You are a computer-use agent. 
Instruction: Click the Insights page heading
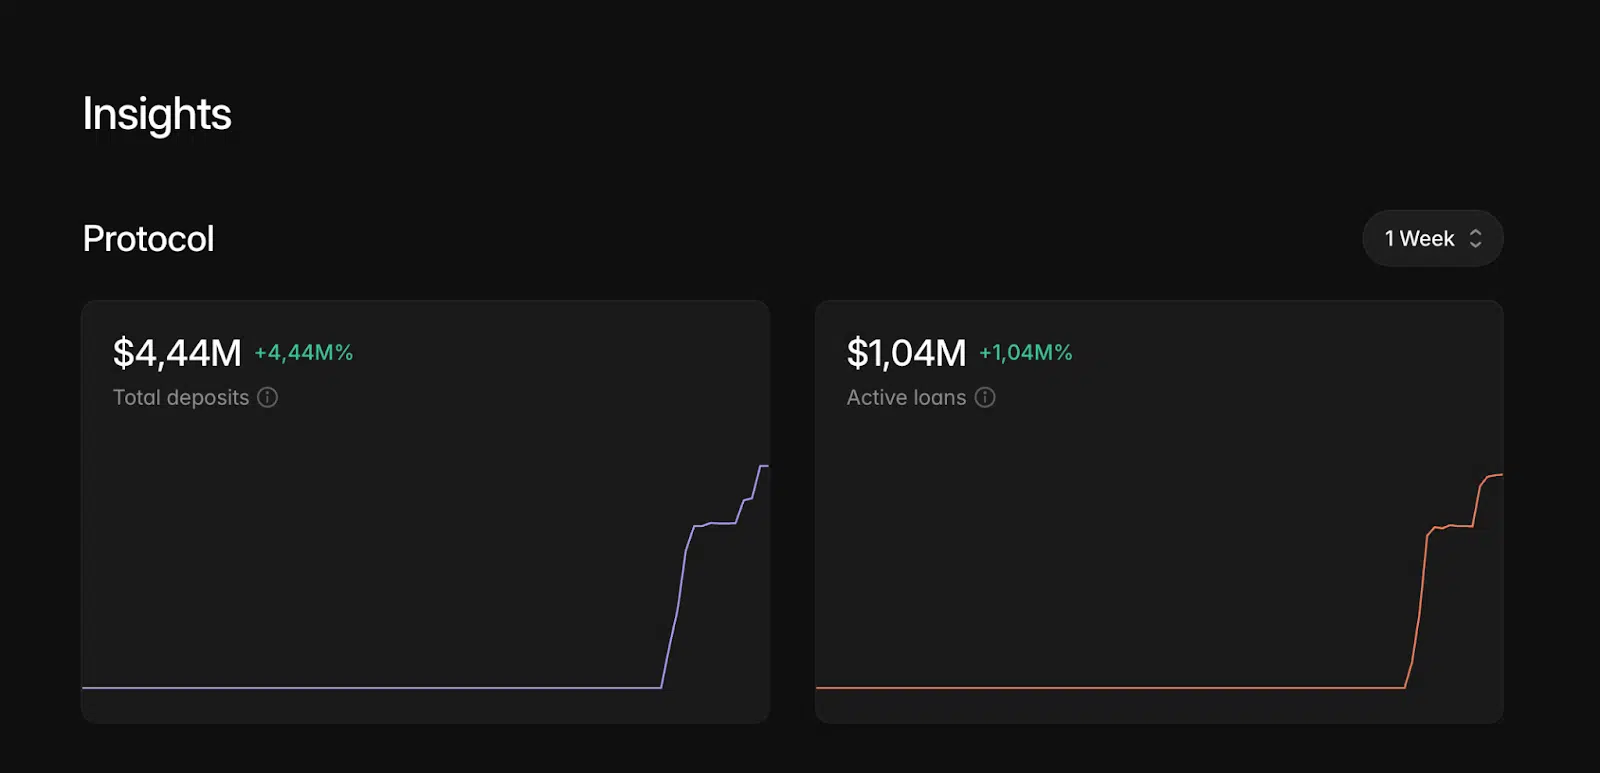pos(157,114)
